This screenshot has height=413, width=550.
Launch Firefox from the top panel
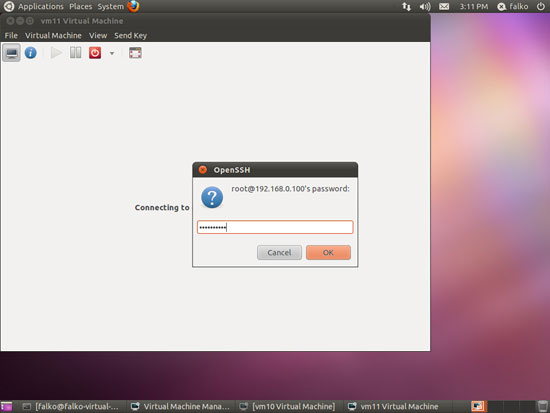click(x=133, y=6)
